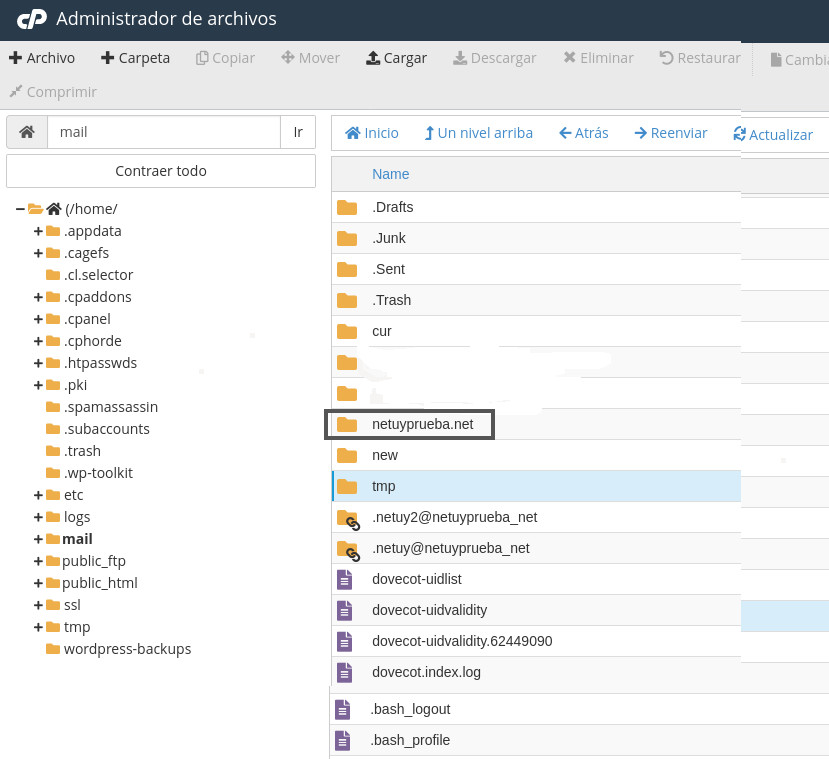Click the Ir go button
829x759 pixels.
(x=298, y=132)
